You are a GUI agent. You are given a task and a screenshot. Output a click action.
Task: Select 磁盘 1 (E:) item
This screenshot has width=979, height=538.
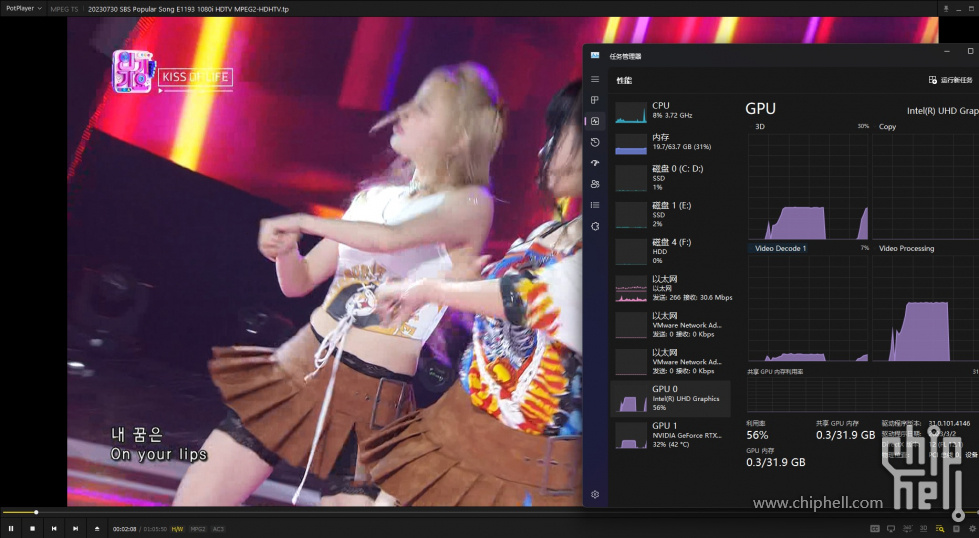671,215
